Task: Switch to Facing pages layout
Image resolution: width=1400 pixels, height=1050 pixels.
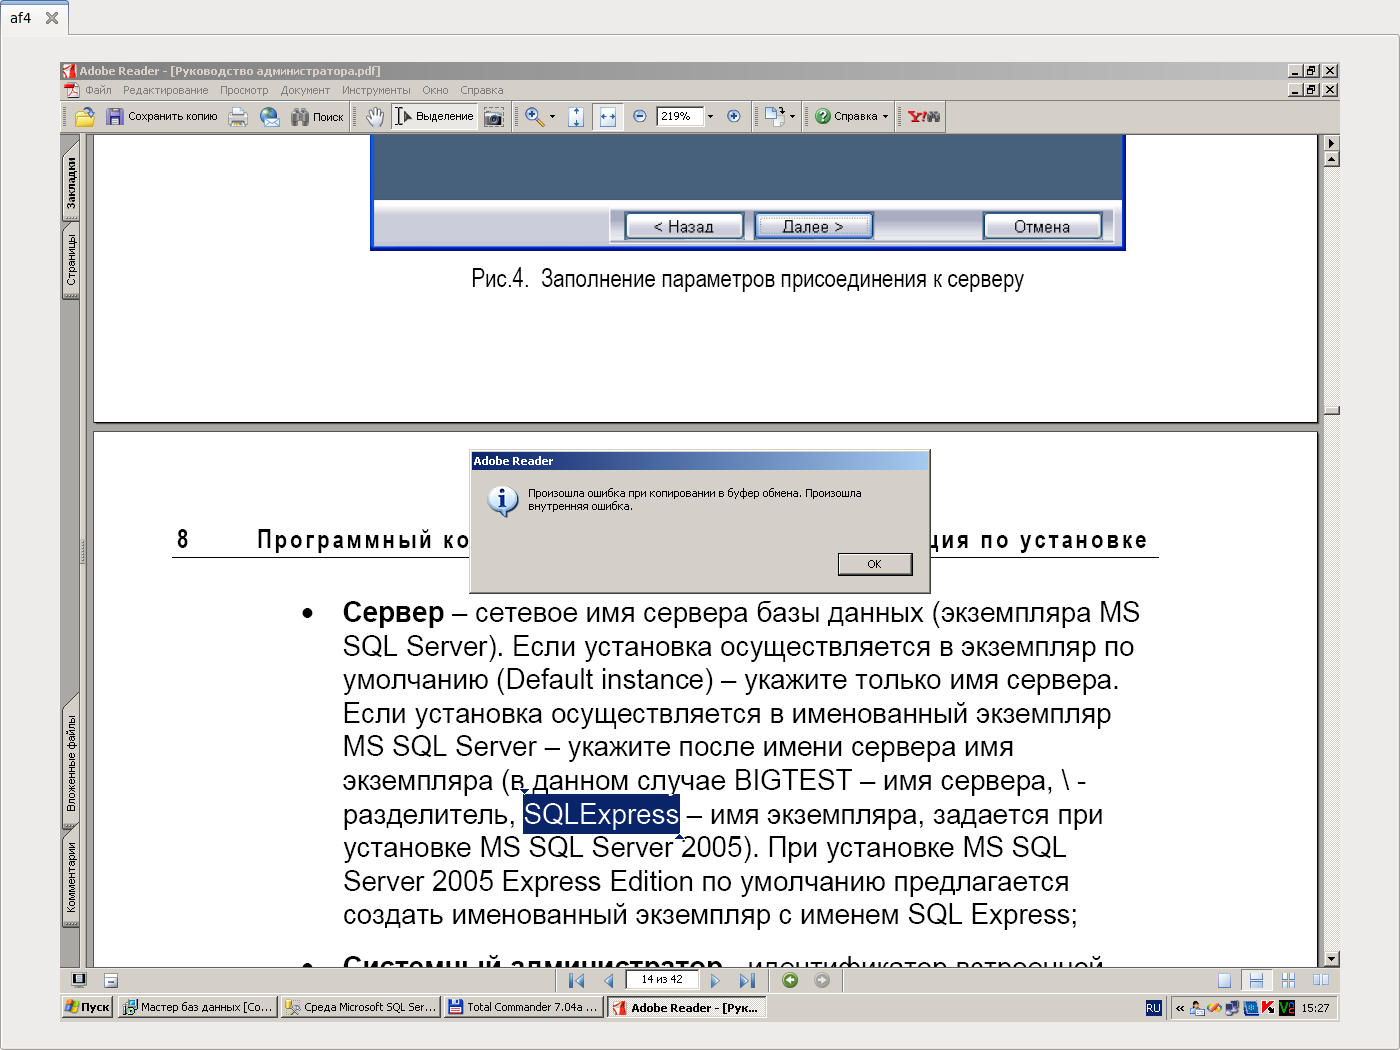Action: pyautogui.click(x=1320, y=980)
